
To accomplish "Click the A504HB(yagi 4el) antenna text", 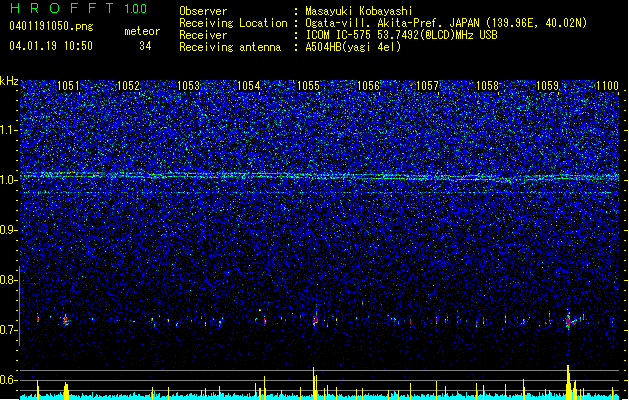I will tap(353, 47).
